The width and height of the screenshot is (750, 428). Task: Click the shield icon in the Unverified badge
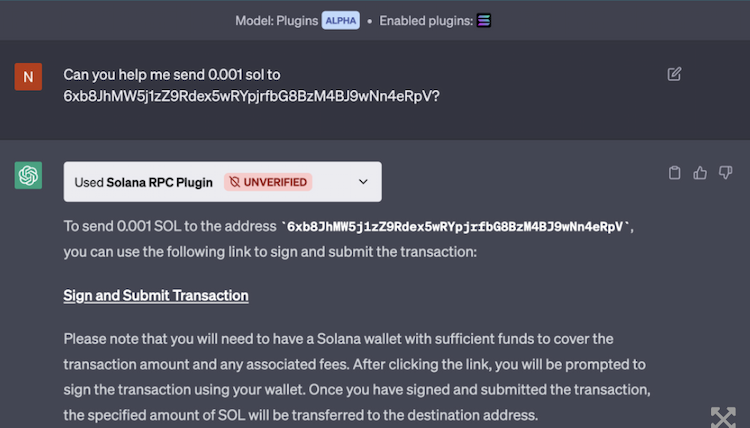(234, 182)
